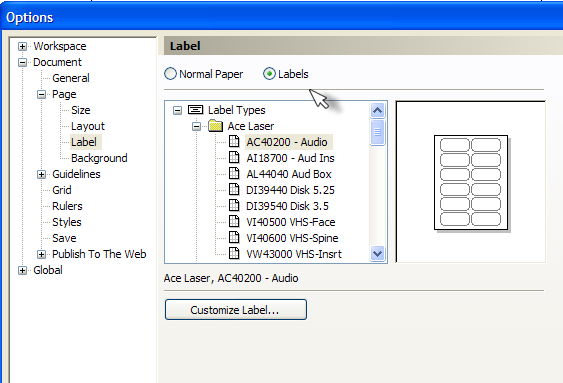563x383 pixels.
Task: Click the label list scroll up arrow
Action: 377,110
